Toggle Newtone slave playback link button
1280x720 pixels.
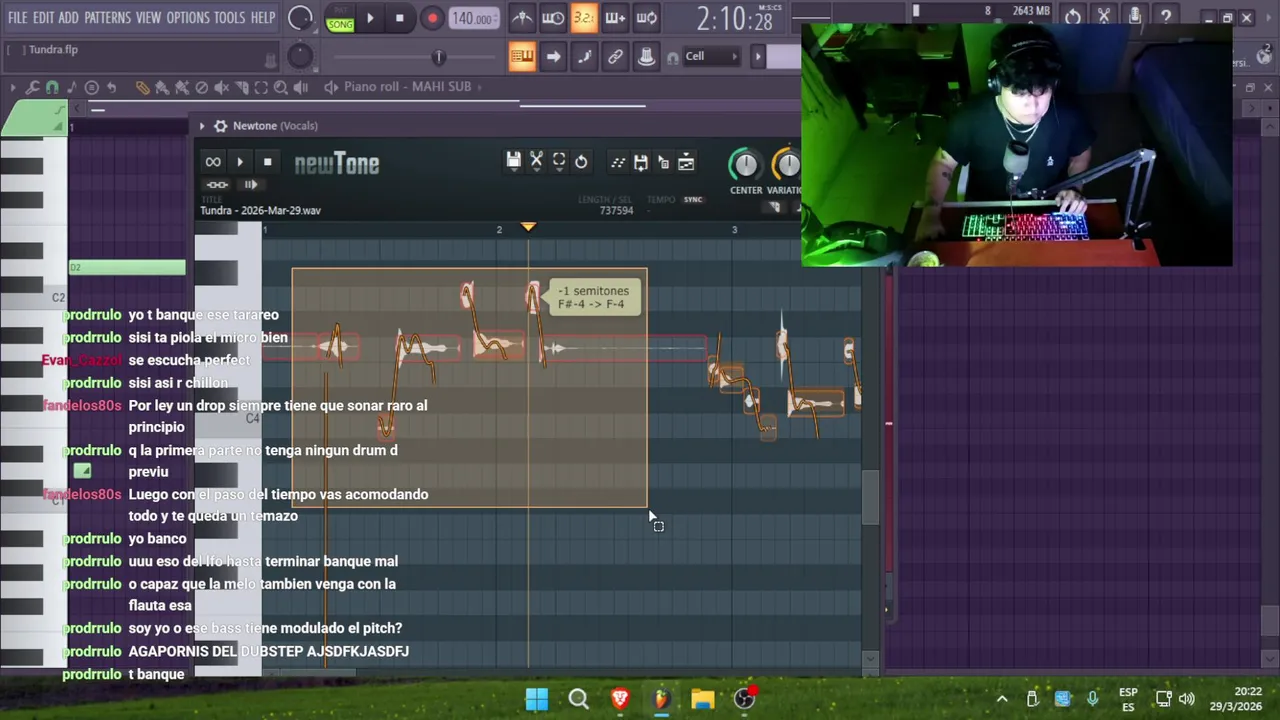[217, 185]
